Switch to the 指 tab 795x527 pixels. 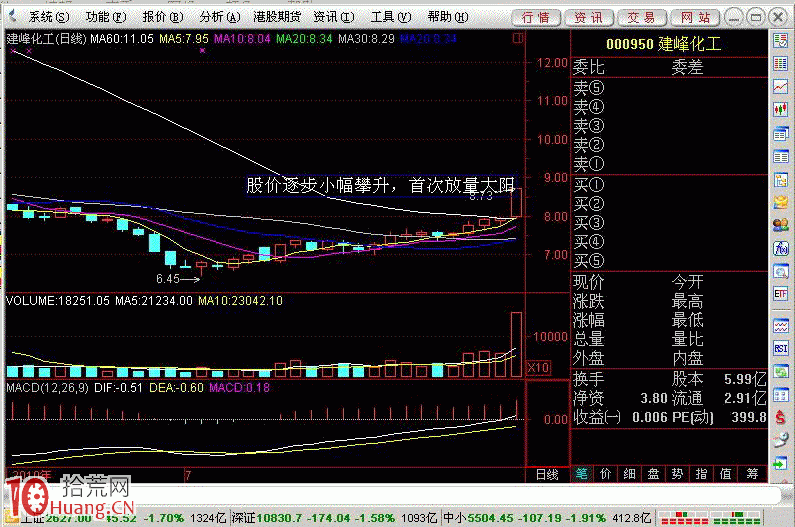click(701, 474)
